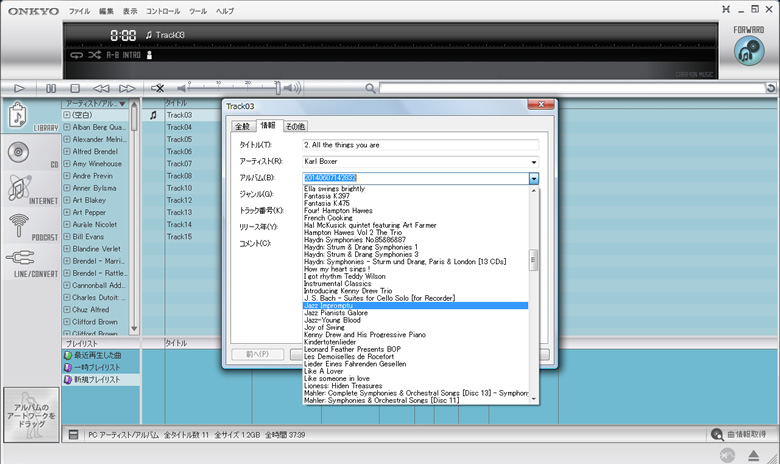The height and width of the screenshot is (464, 780).
Task: Click the eject icon at bottom right
Action: (754, 455)
